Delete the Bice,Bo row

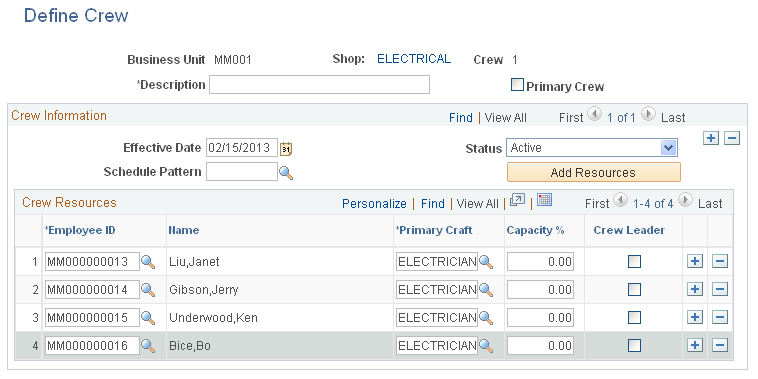point(720,346)
